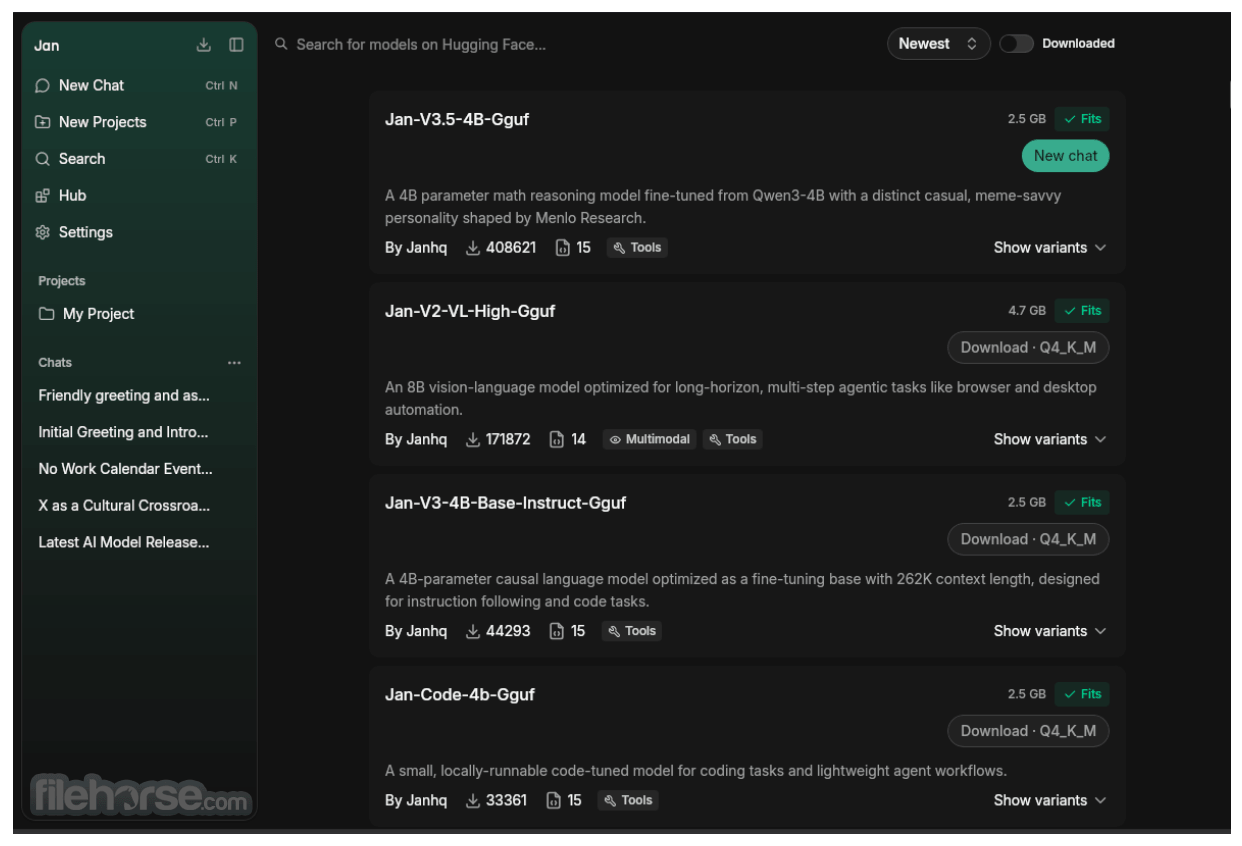Click the download icon in the Jan sidebar header

tap(204, 45)
